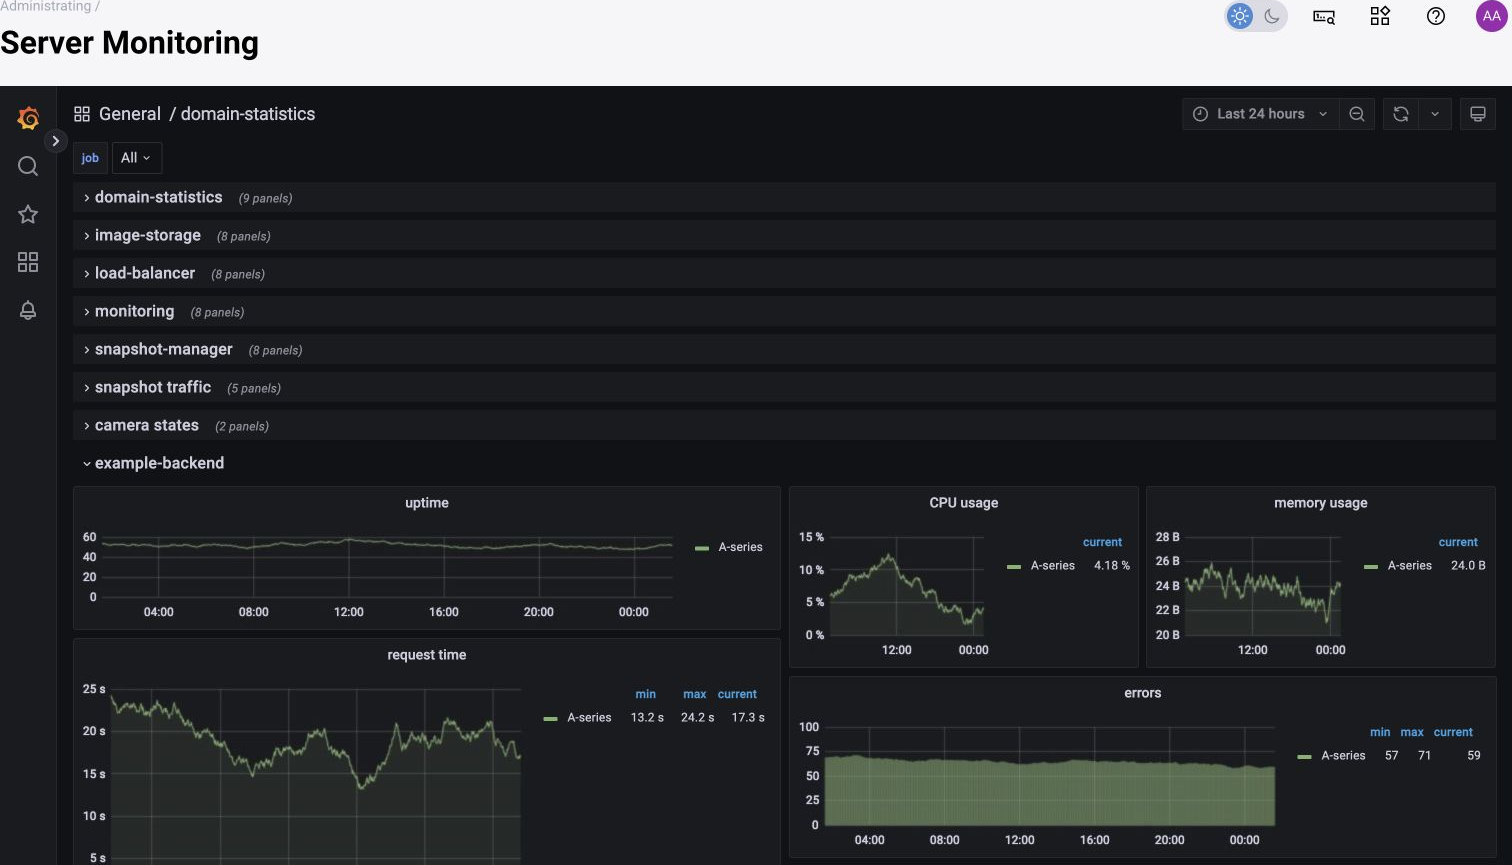Expand the monitoring row

click(784, 312)
